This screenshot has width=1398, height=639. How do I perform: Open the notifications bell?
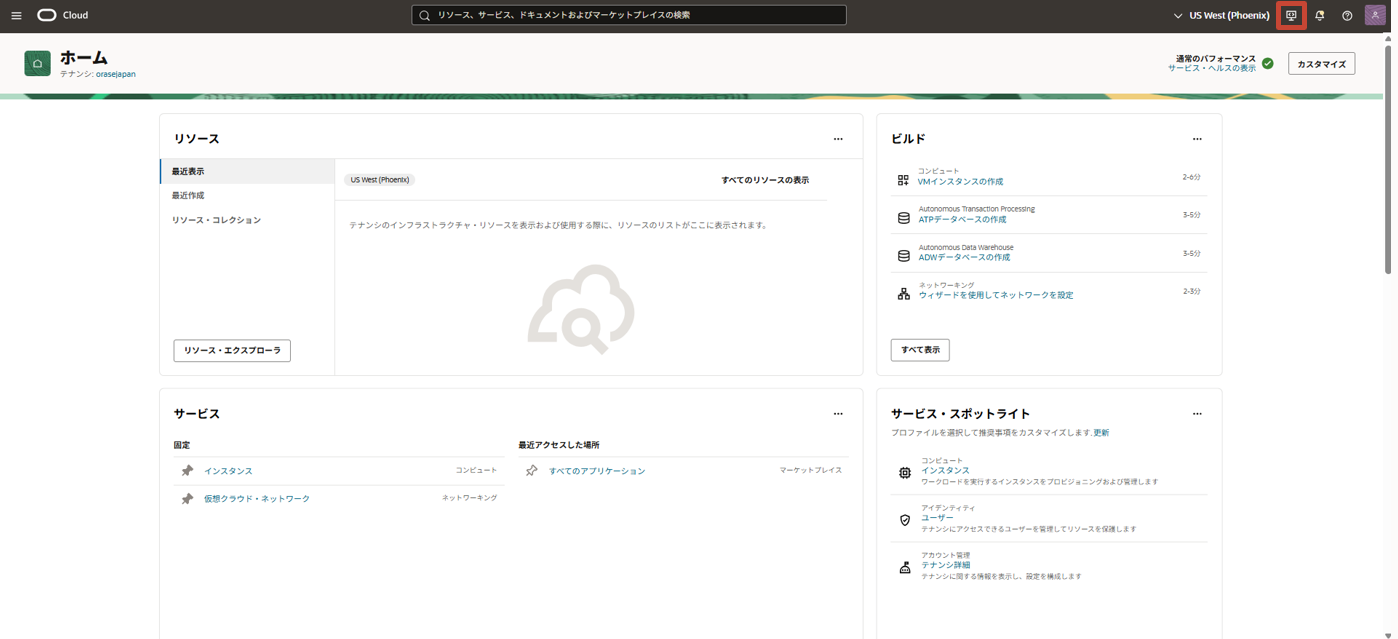click(1319, 15)
